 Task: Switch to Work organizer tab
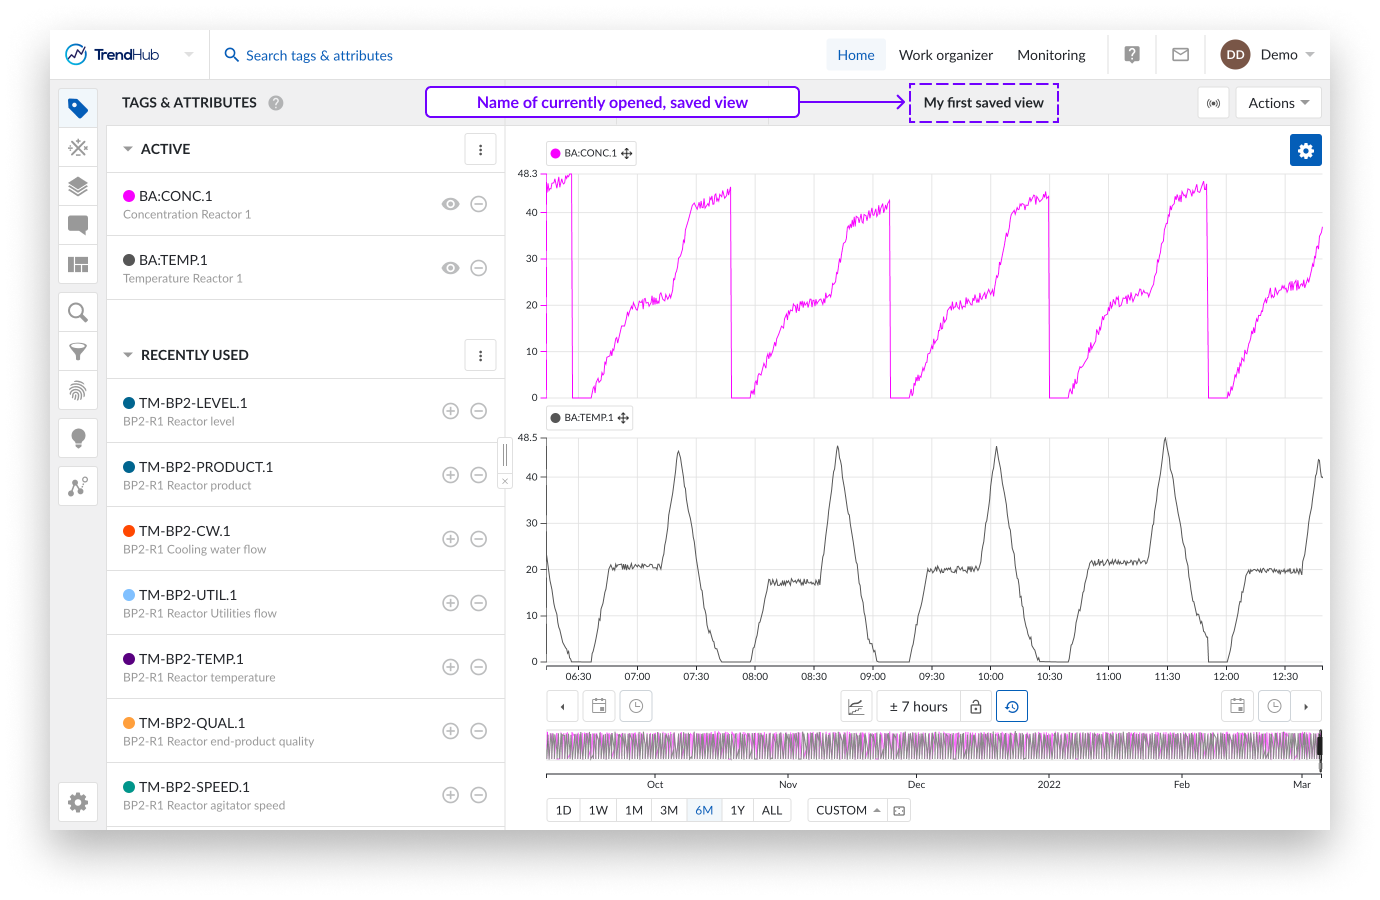coord(945,55)
